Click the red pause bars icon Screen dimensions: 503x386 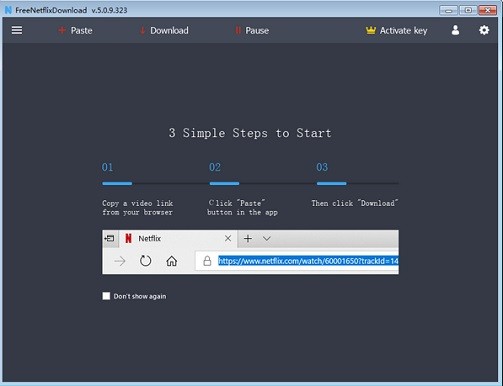click(x=238, y=30)
